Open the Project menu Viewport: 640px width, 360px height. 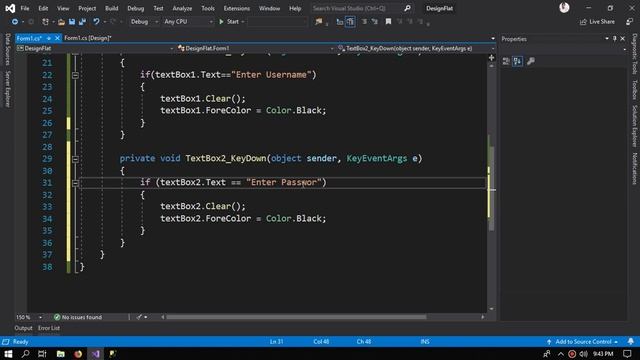(x=87, y=8)
